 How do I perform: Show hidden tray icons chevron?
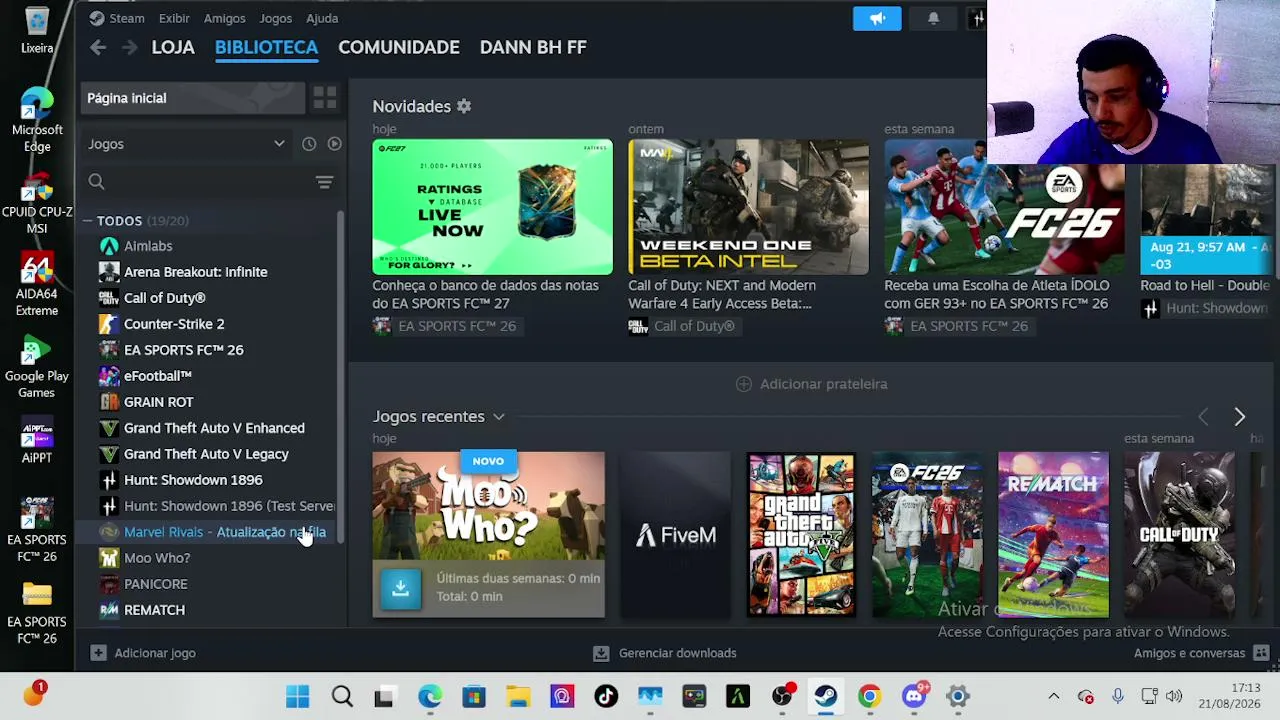pos(1053,696)
